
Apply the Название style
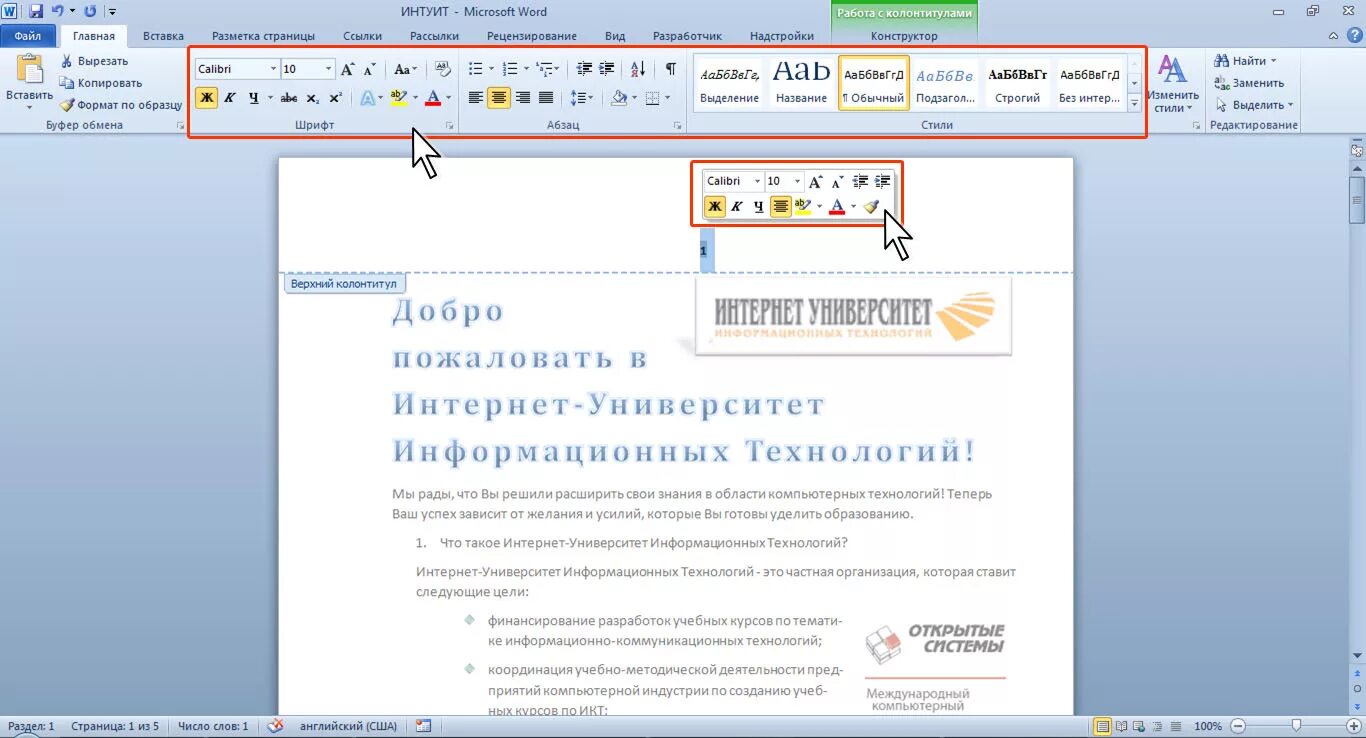click(x=801, y=82)
